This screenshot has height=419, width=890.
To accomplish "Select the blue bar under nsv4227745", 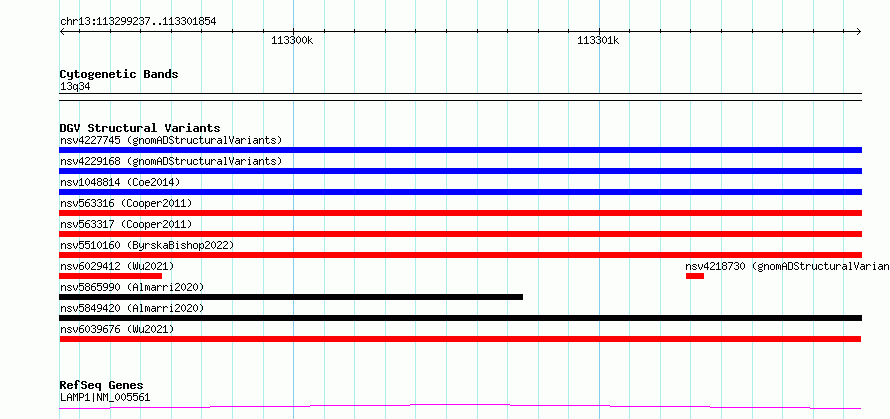I will 460,150.
